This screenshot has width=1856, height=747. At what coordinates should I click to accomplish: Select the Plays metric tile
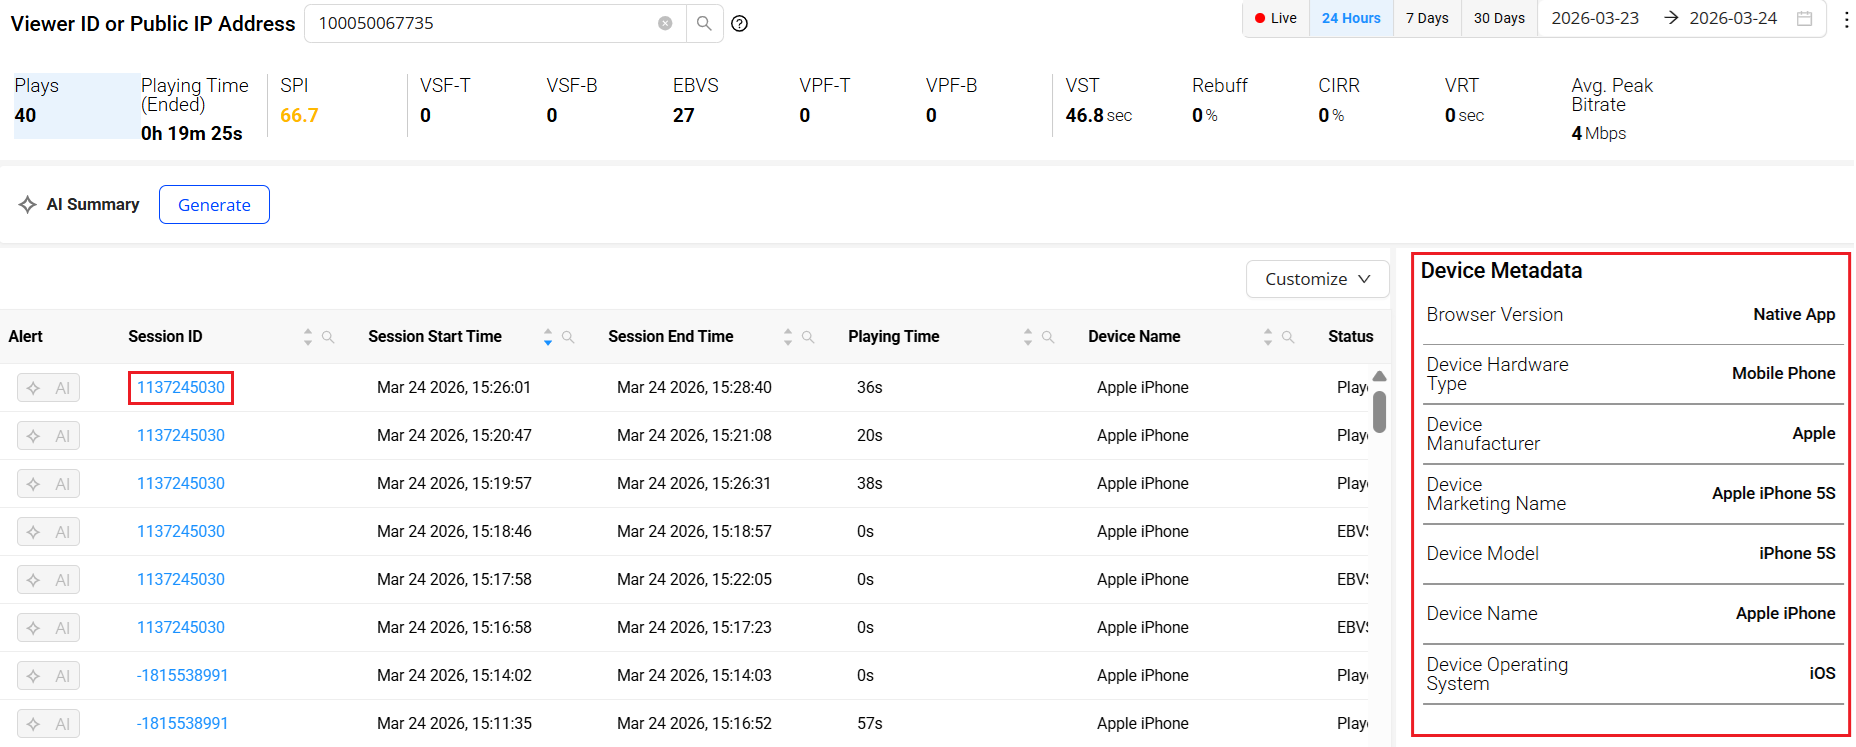(x=75, y=105)
